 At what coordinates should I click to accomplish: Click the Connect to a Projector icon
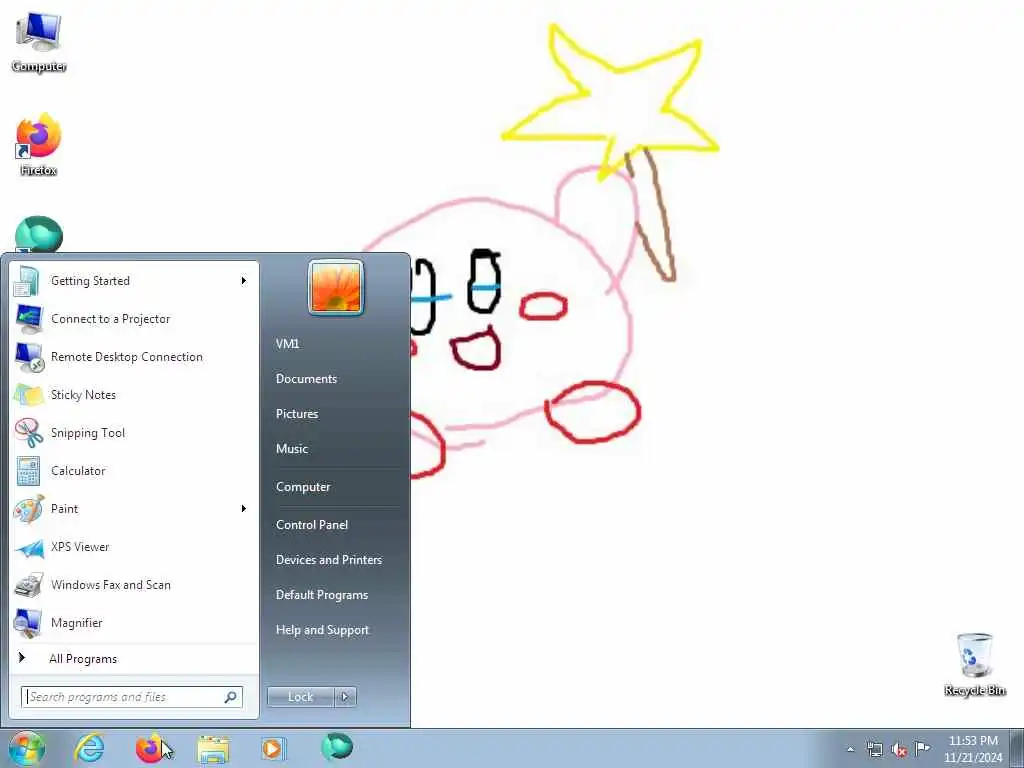click(28, 319)
